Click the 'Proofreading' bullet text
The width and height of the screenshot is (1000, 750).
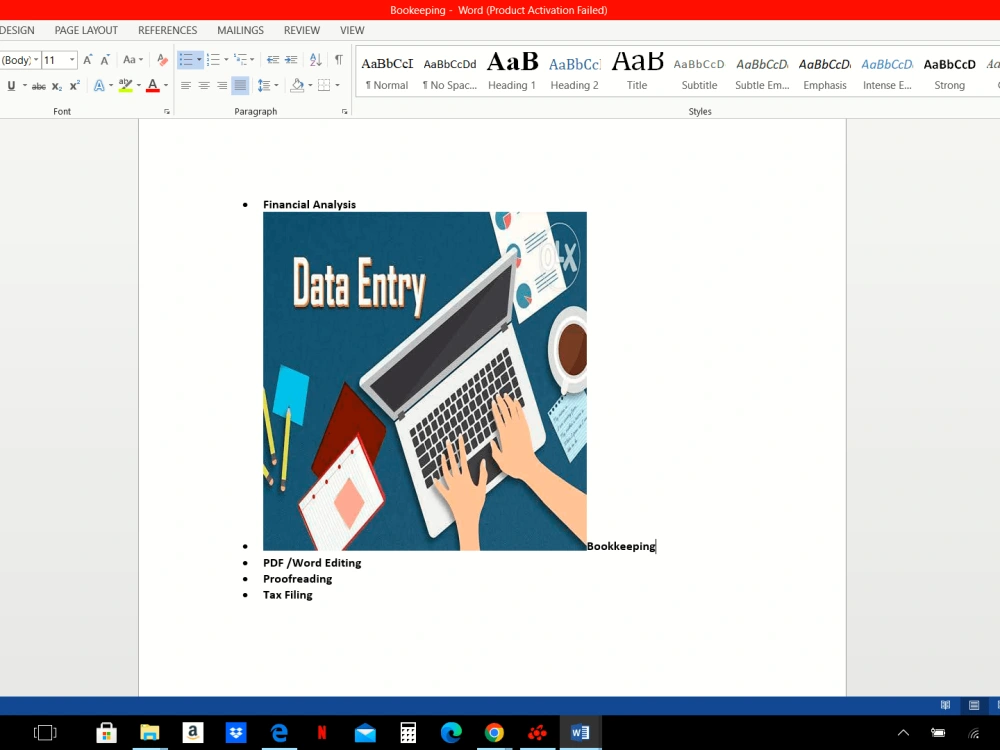point(297,578)
